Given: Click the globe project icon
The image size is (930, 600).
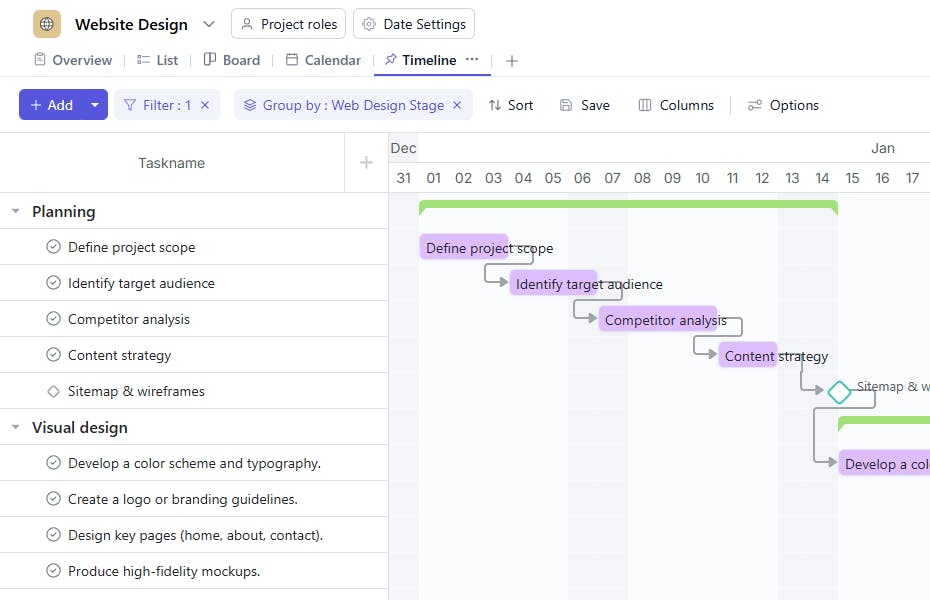Looking at the screenshot, I should point(47,24).
